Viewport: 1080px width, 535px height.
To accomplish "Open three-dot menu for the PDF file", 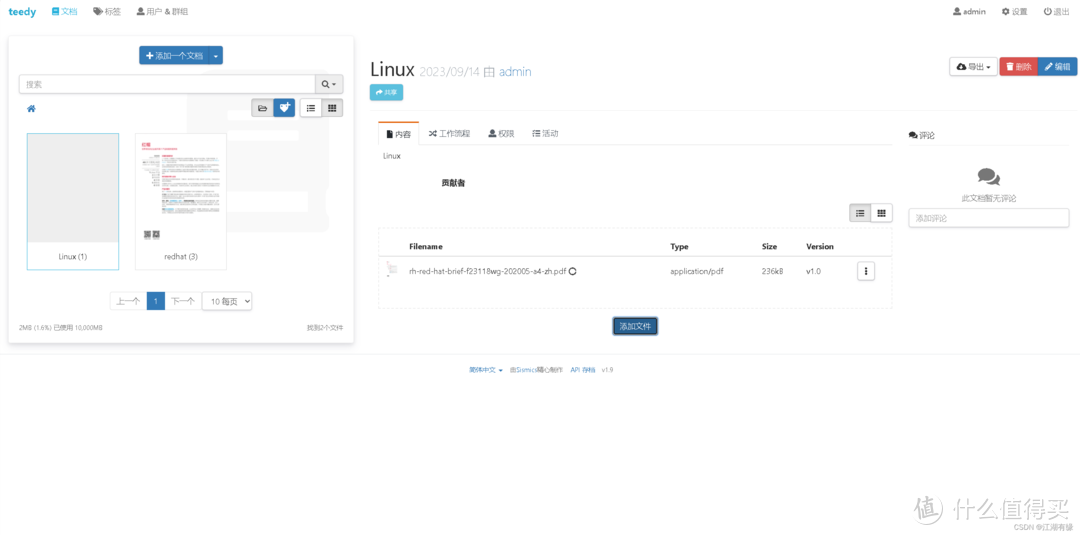I will pyautogui.click(x=866, y=271).
